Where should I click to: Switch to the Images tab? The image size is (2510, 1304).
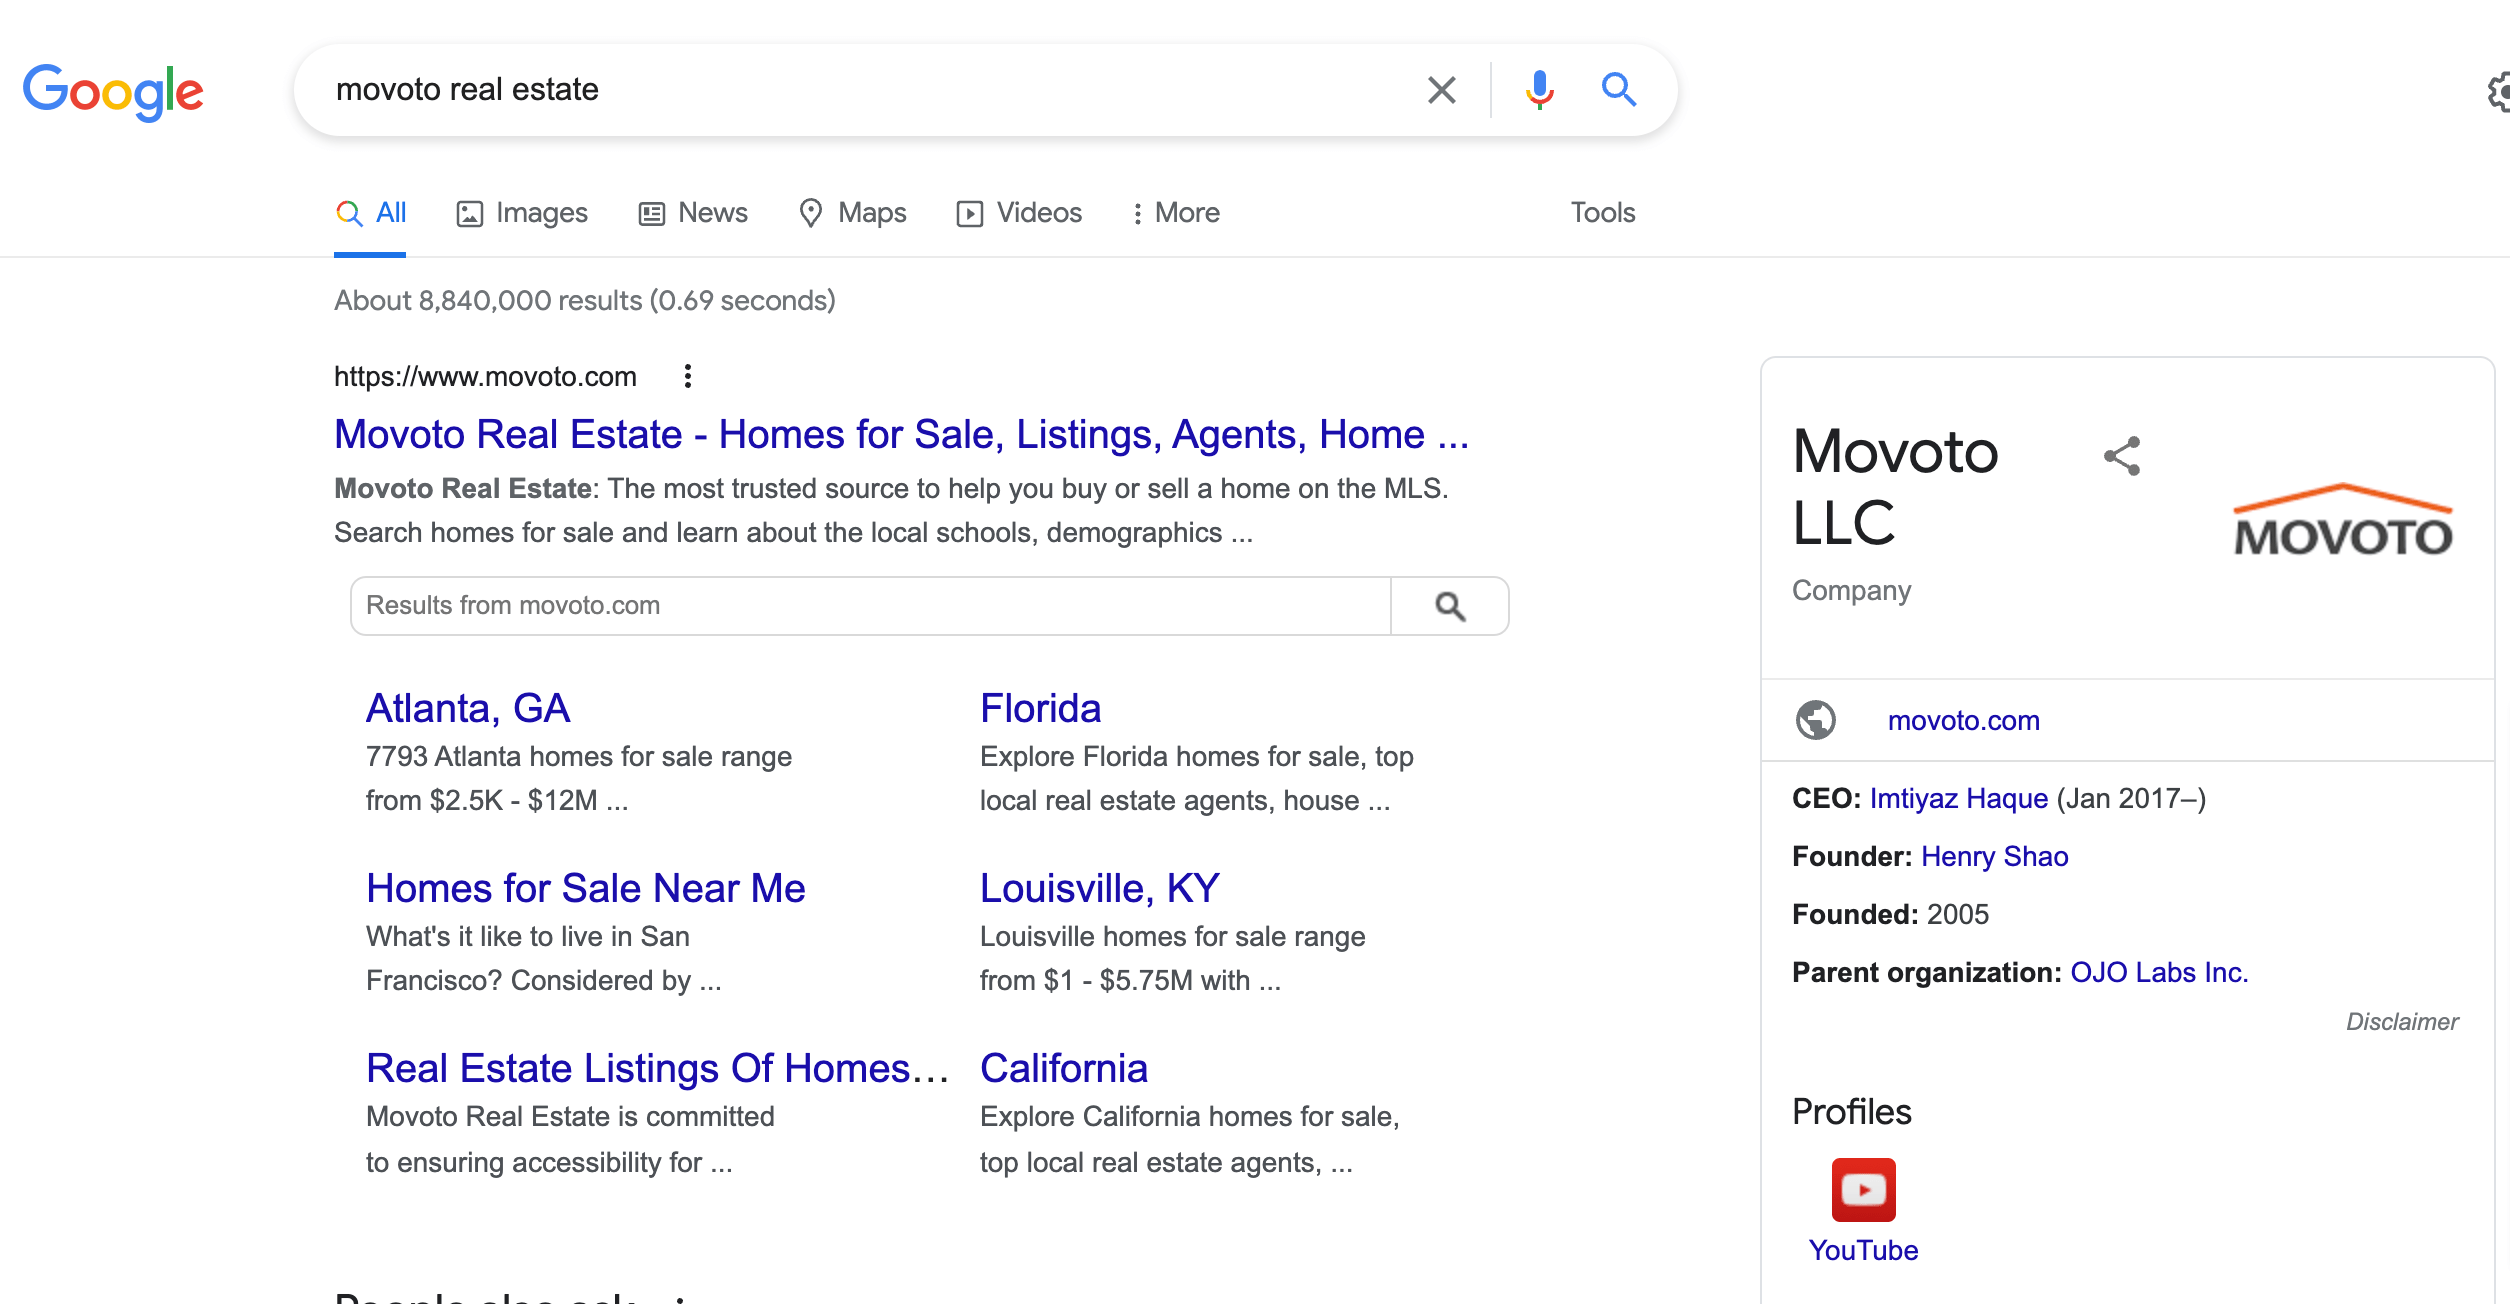tap(522, 213)
